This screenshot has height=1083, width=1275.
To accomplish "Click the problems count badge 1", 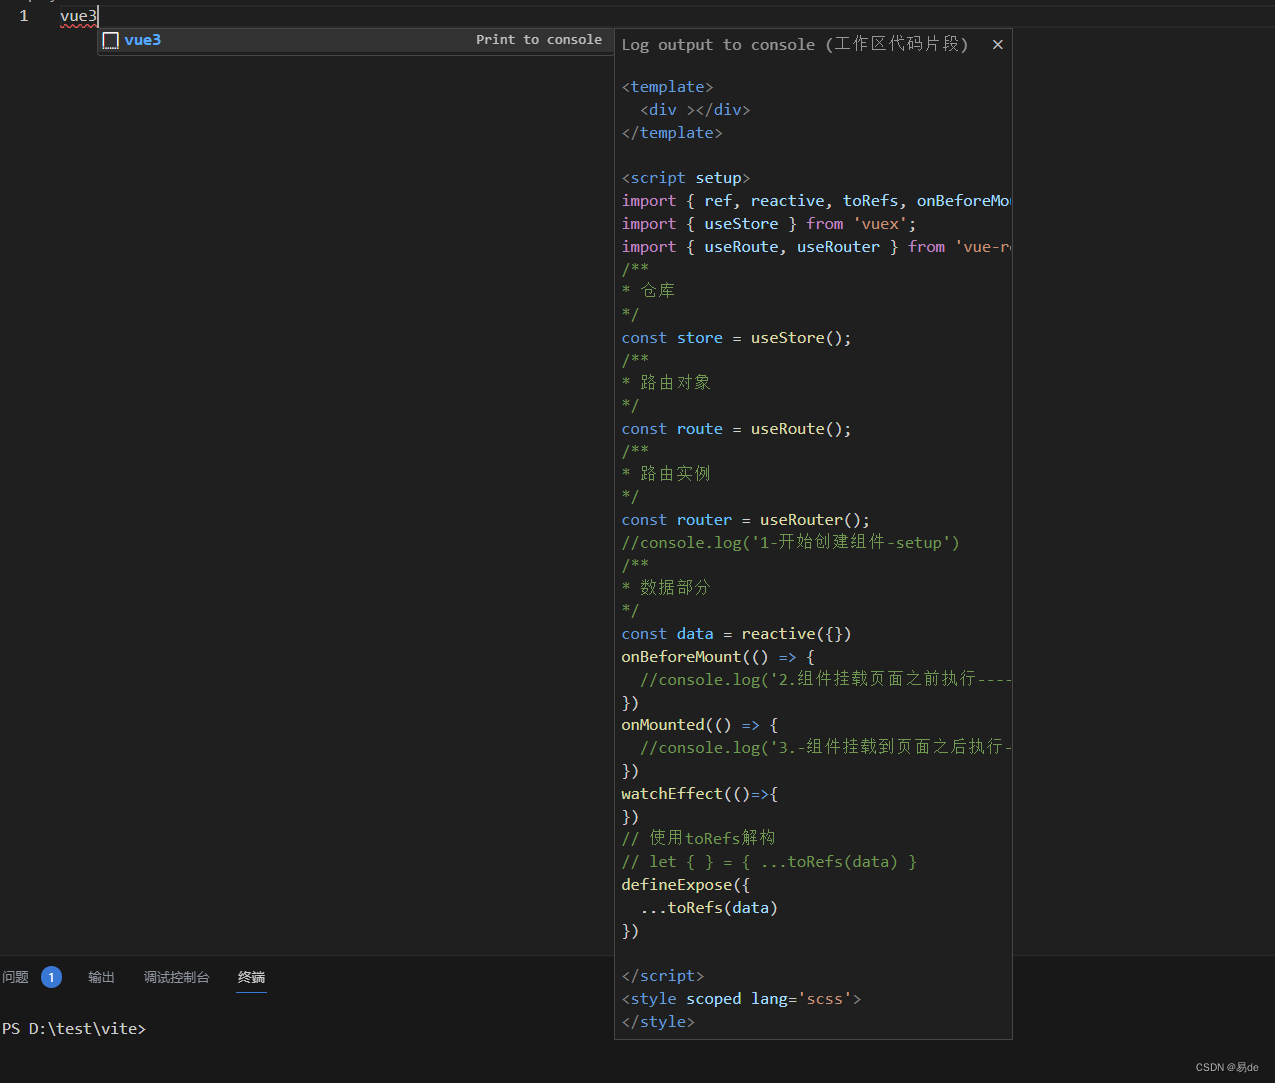I will click(51, 977).
